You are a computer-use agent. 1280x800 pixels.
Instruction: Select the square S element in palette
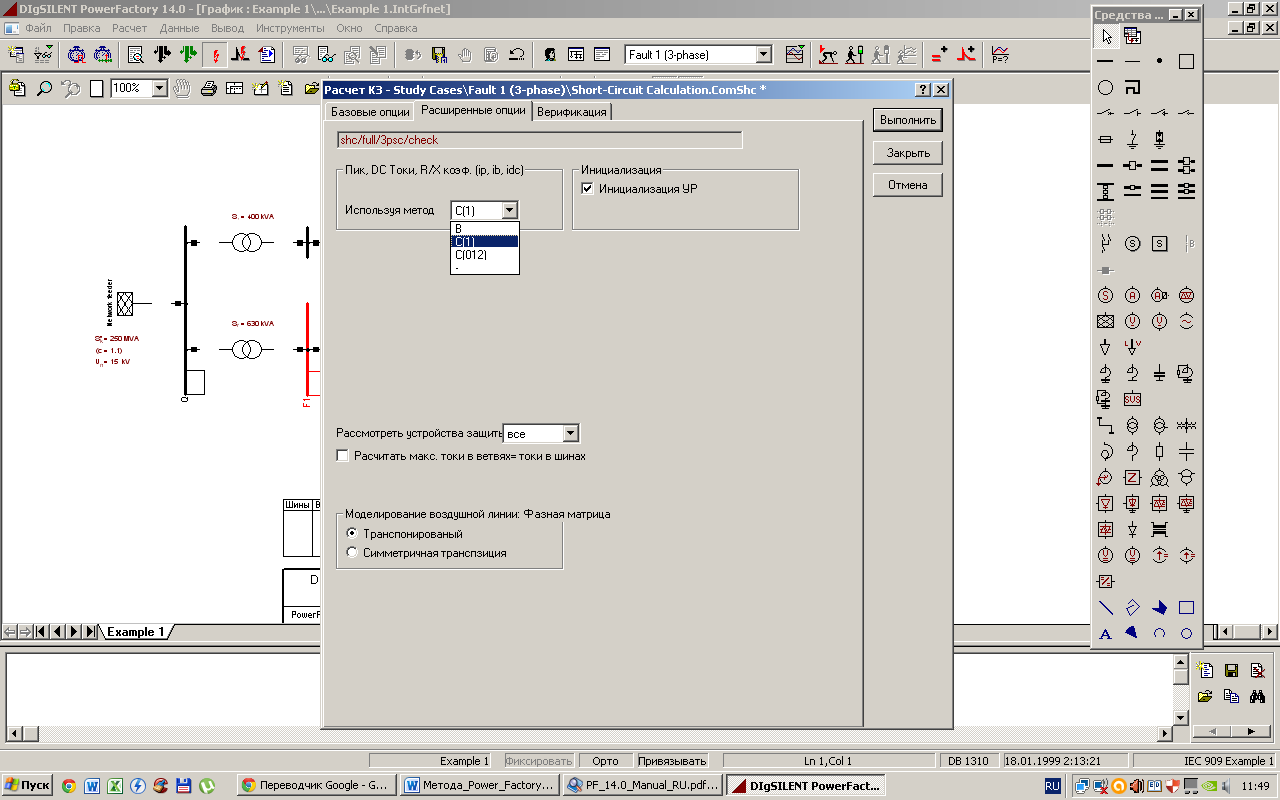tap(1159, 243)
